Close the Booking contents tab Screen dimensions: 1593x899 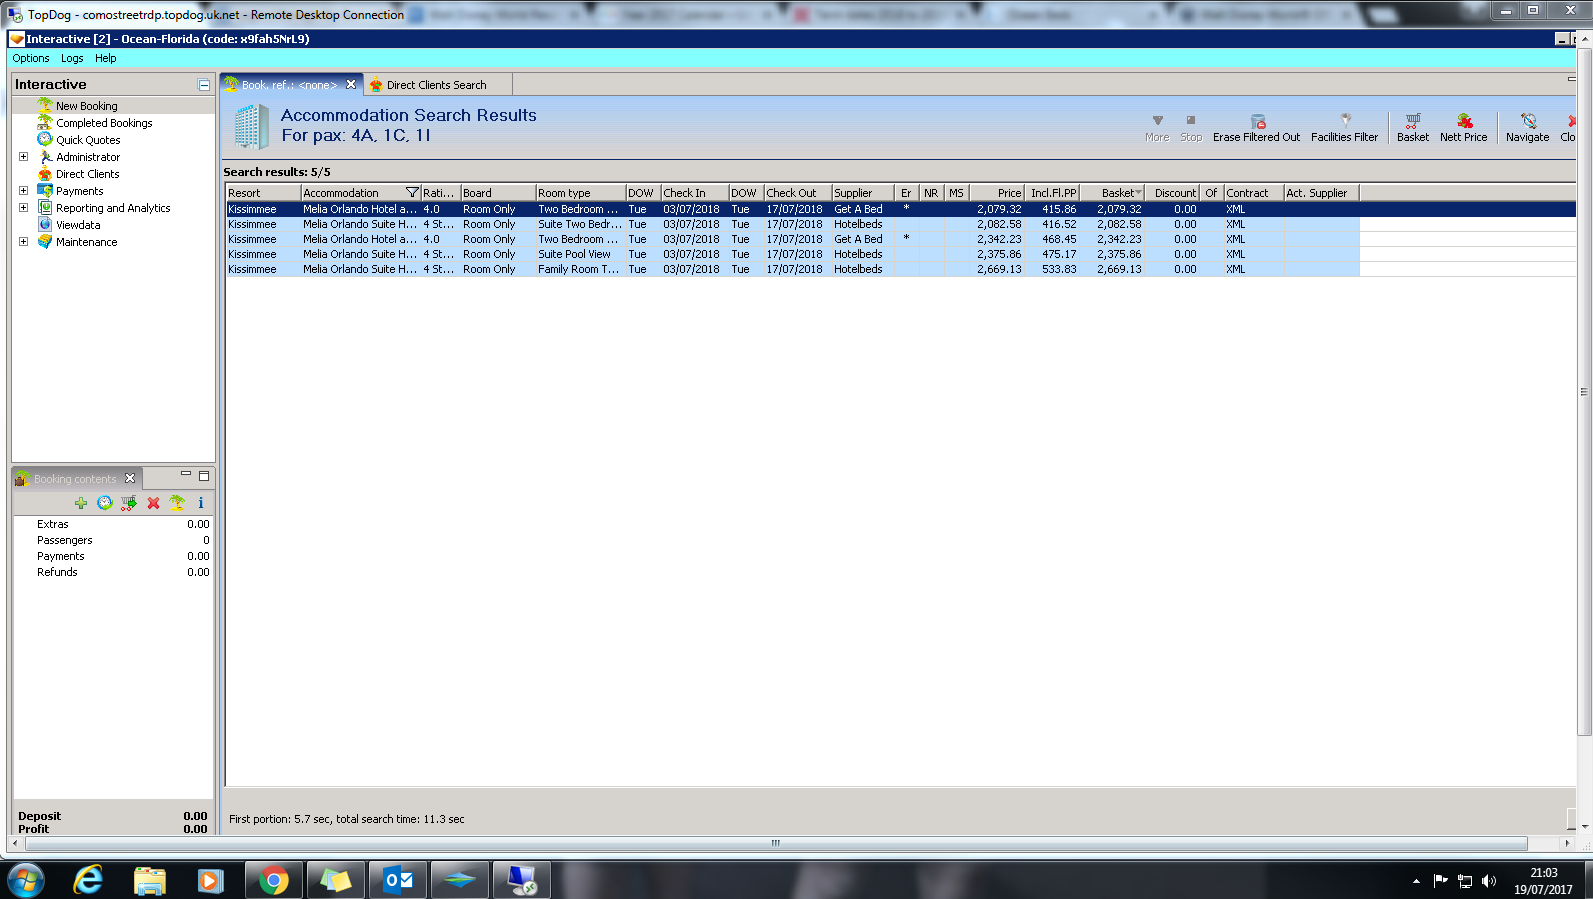(x=130, y=479)
